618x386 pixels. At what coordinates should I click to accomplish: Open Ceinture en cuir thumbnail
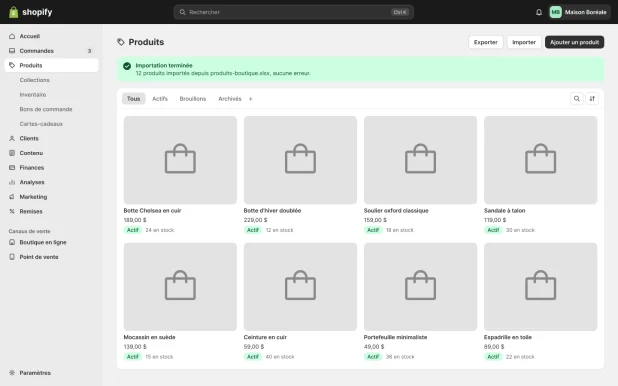[x=300, y=287]
